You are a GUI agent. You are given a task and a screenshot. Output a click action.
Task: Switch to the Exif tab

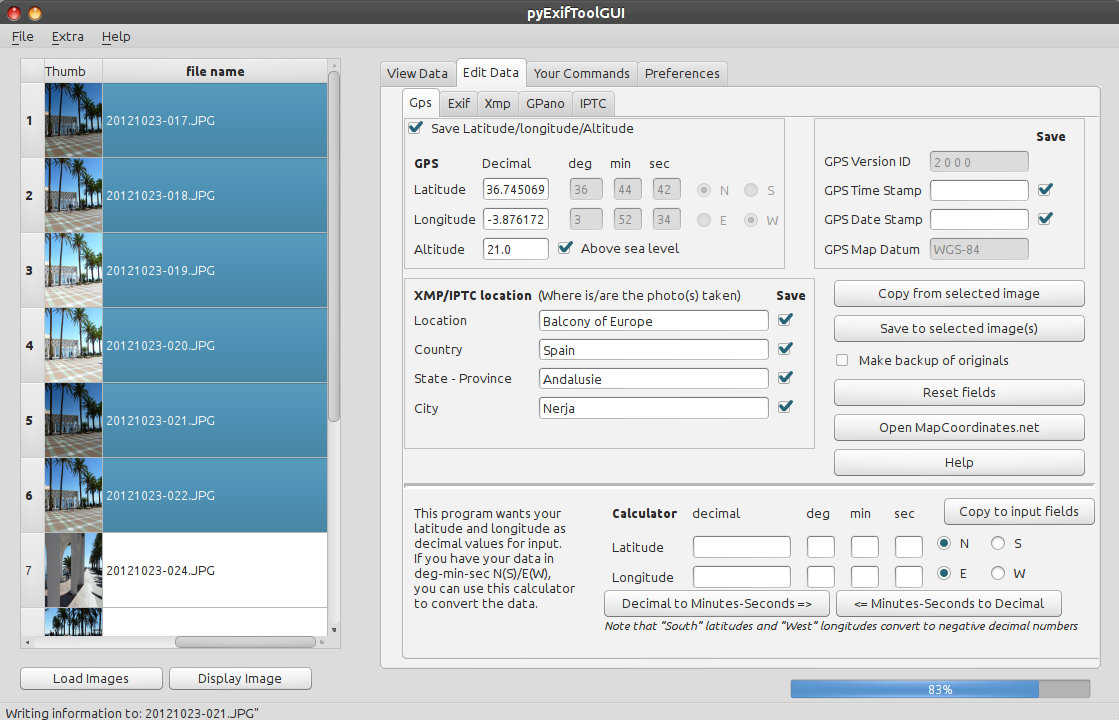tap(458, 103)
